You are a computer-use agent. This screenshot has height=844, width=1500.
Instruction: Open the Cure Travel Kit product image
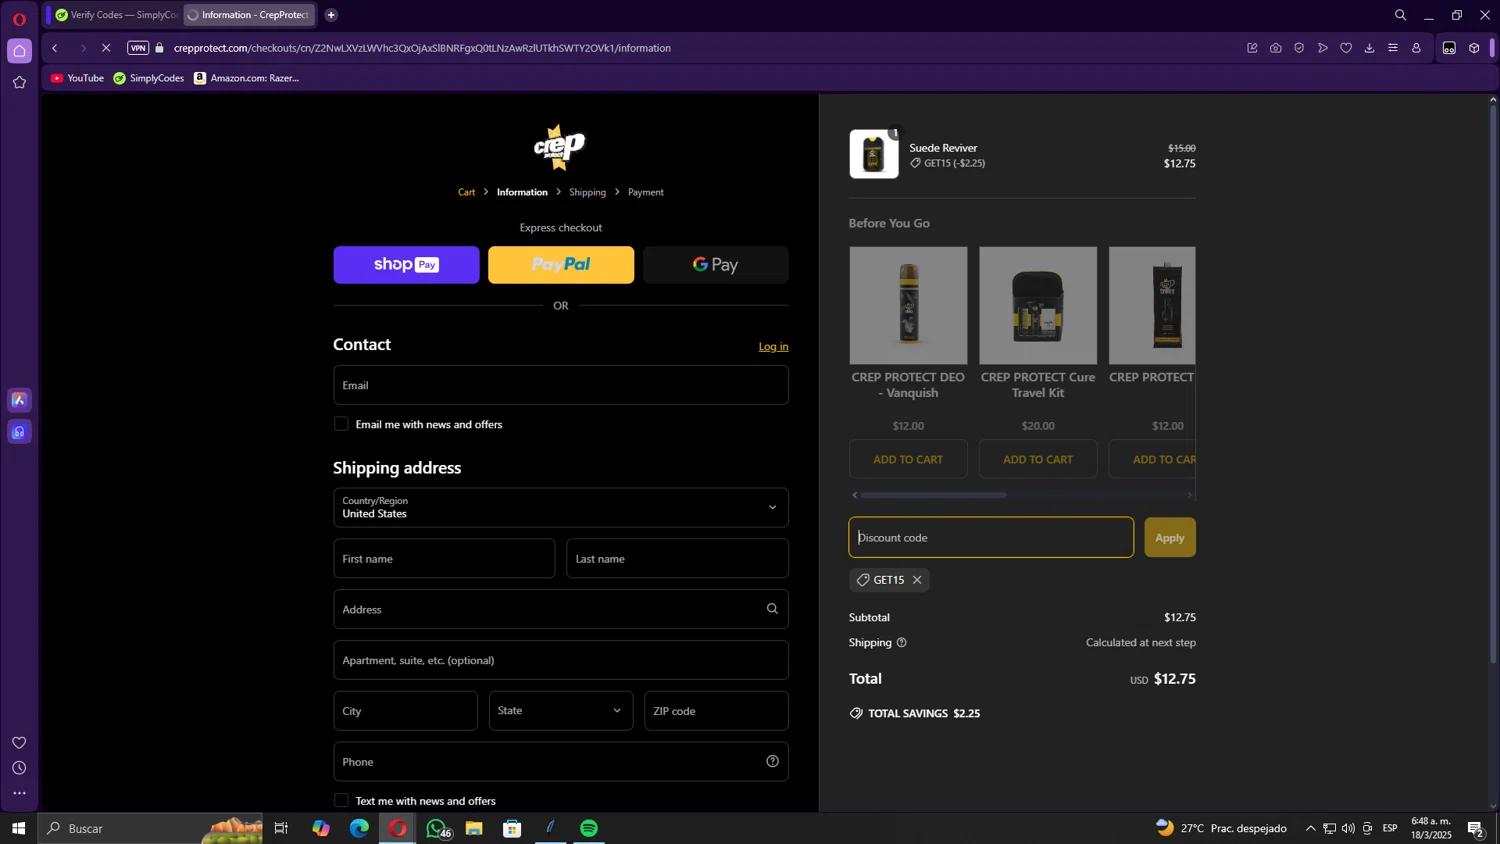1038,306
